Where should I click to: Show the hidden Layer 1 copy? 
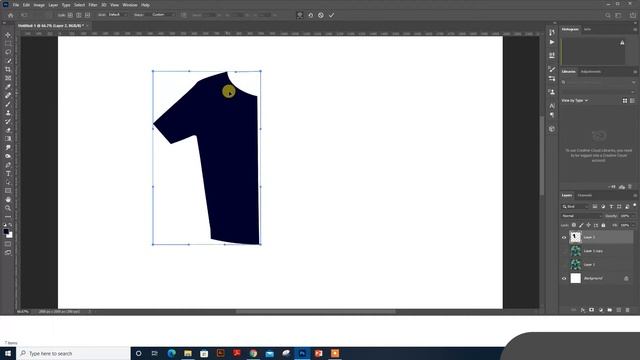[564, 251]
